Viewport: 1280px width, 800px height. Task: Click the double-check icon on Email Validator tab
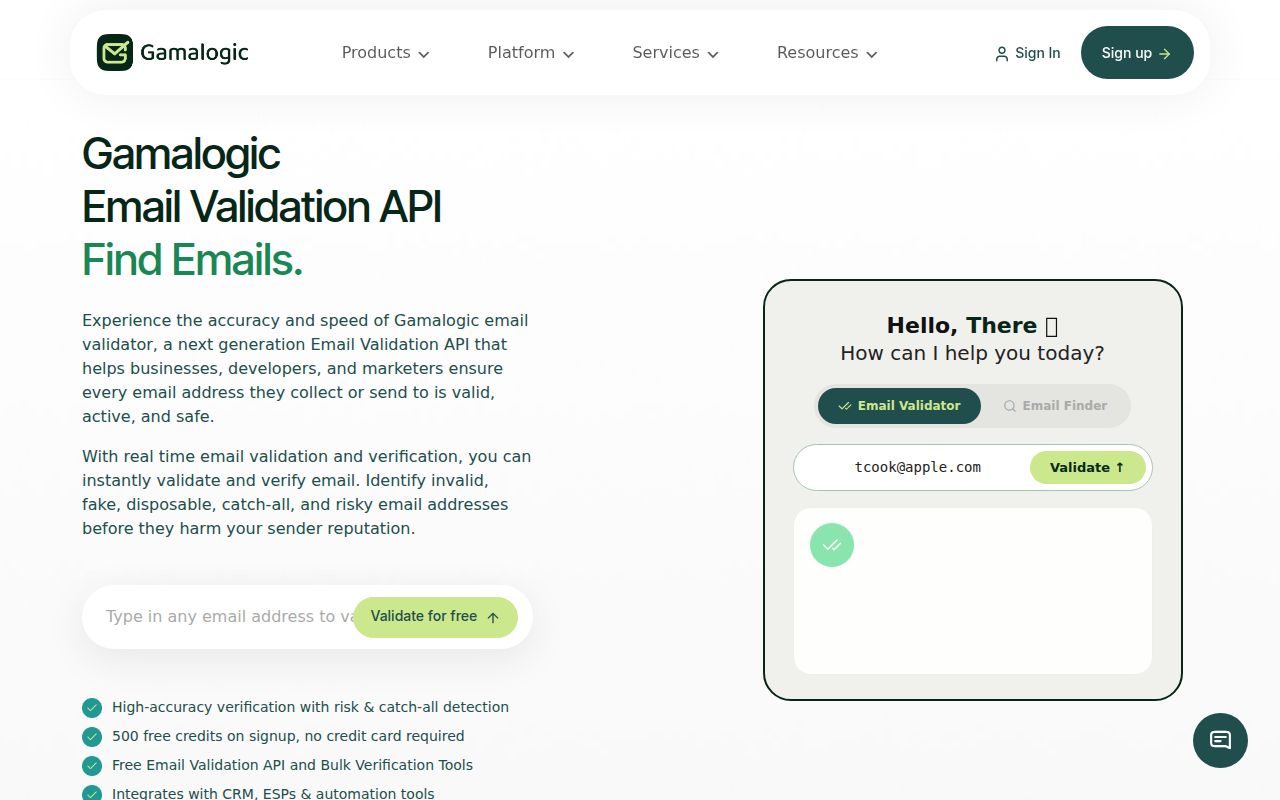tap(845, 406)
